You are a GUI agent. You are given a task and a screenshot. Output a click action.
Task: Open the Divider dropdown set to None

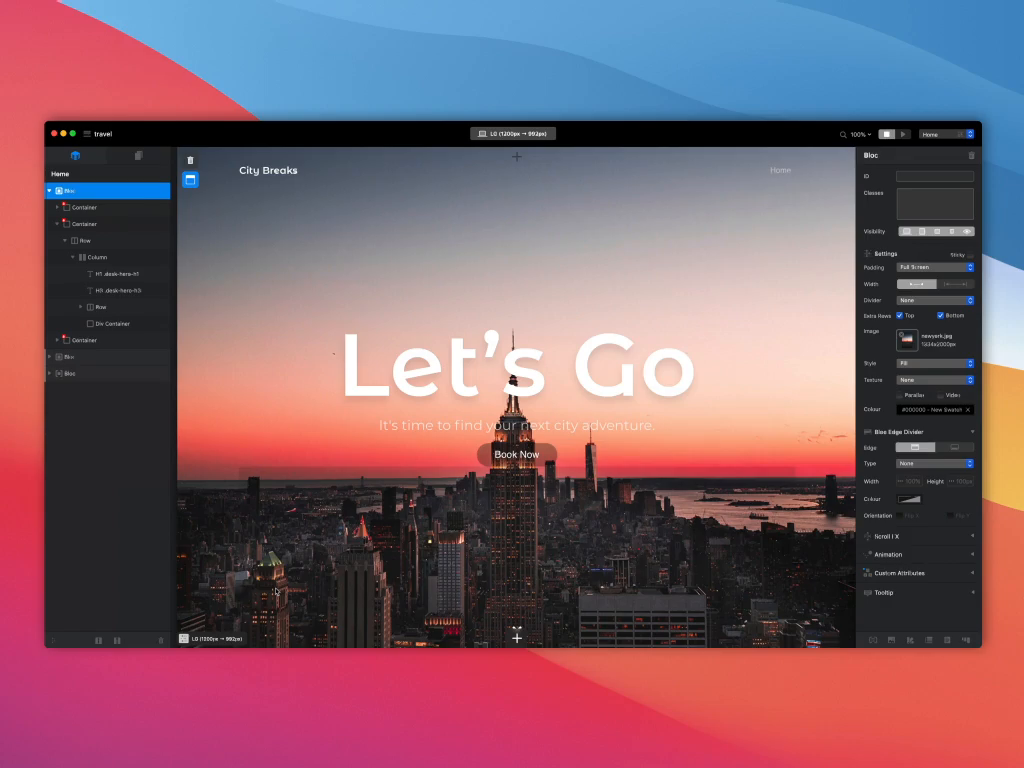coord(935,300)
